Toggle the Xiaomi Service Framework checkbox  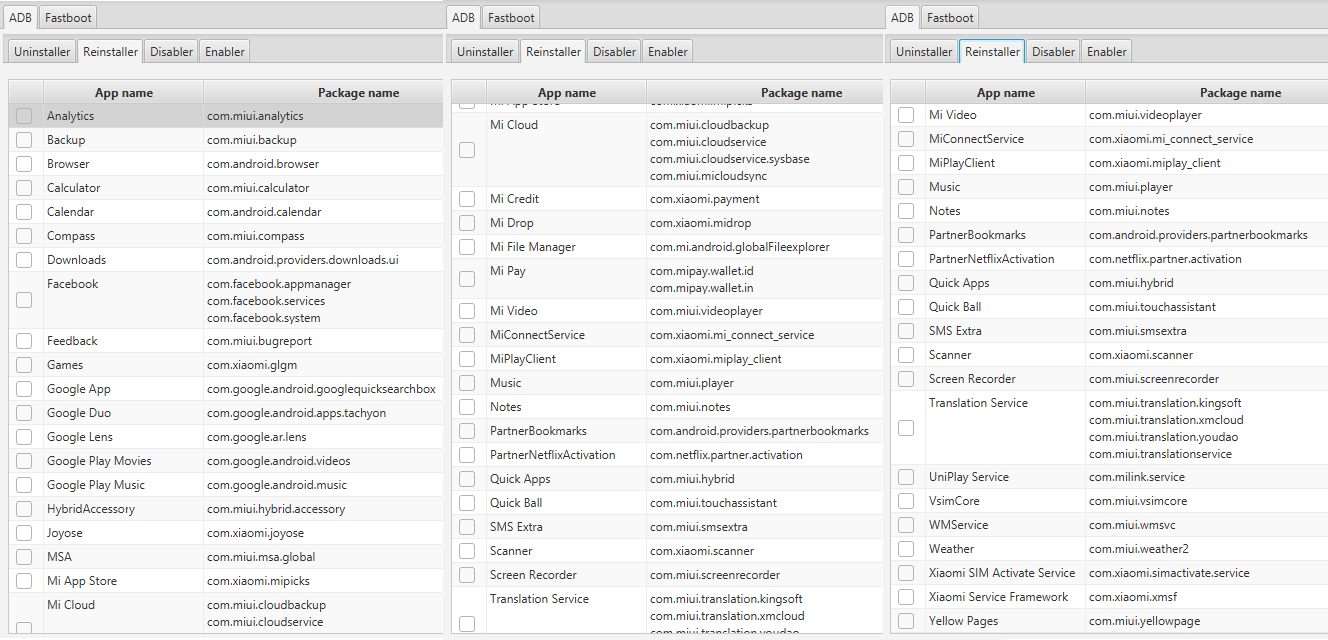point(906,597)
